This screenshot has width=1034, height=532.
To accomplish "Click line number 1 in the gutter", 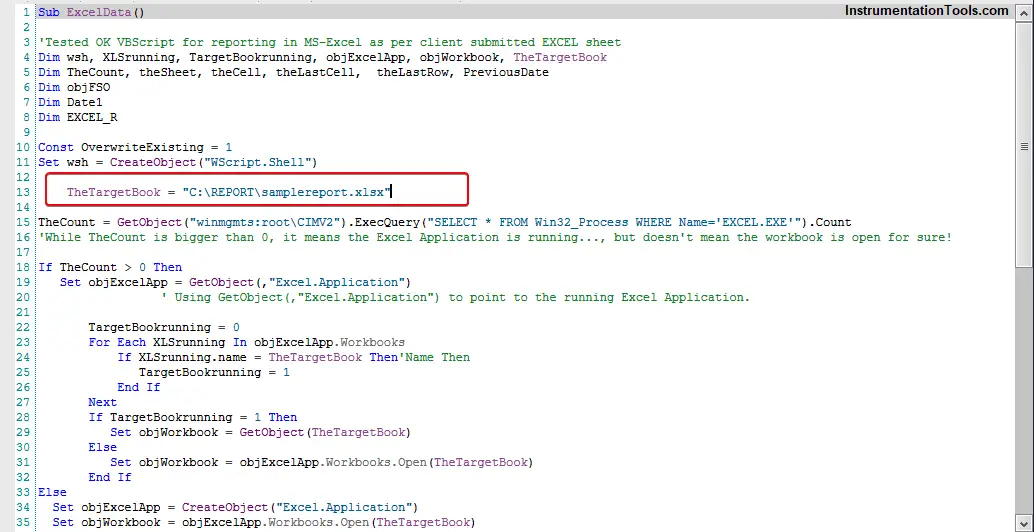I will [x=26, y=12].
